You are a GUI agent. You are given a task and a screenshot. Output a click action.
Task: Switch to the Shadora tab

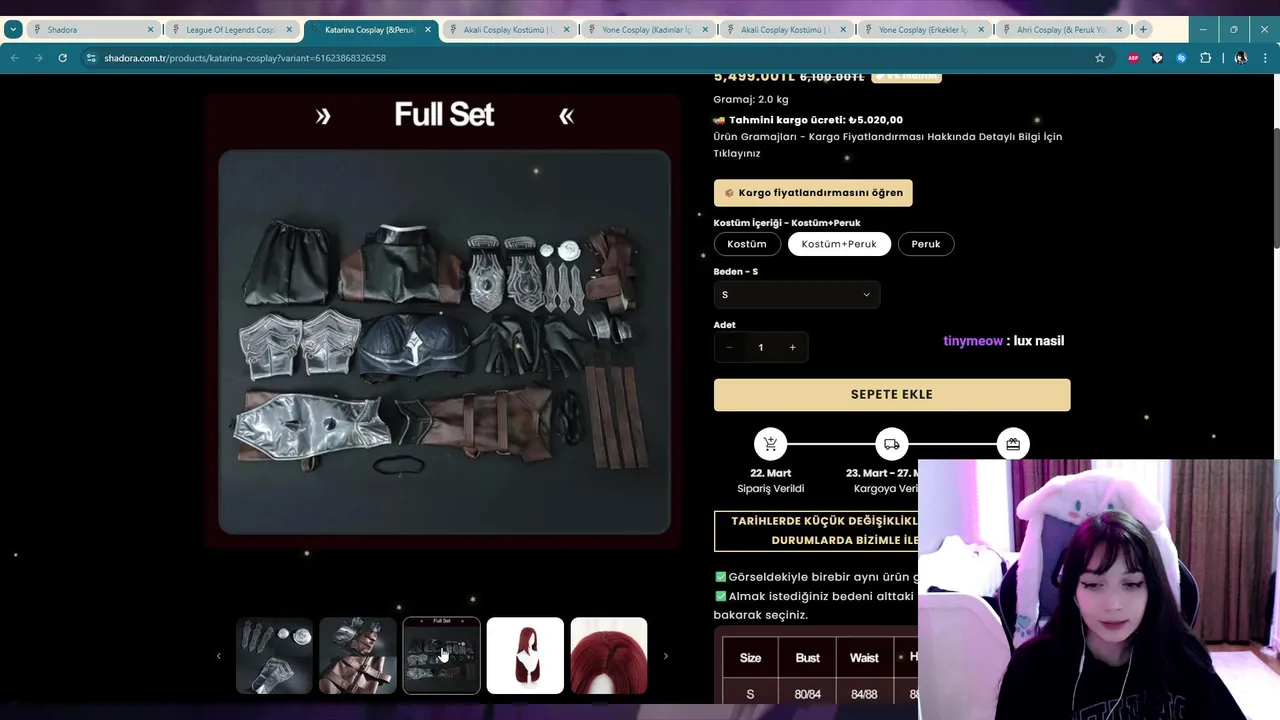(x=92, y=29)
